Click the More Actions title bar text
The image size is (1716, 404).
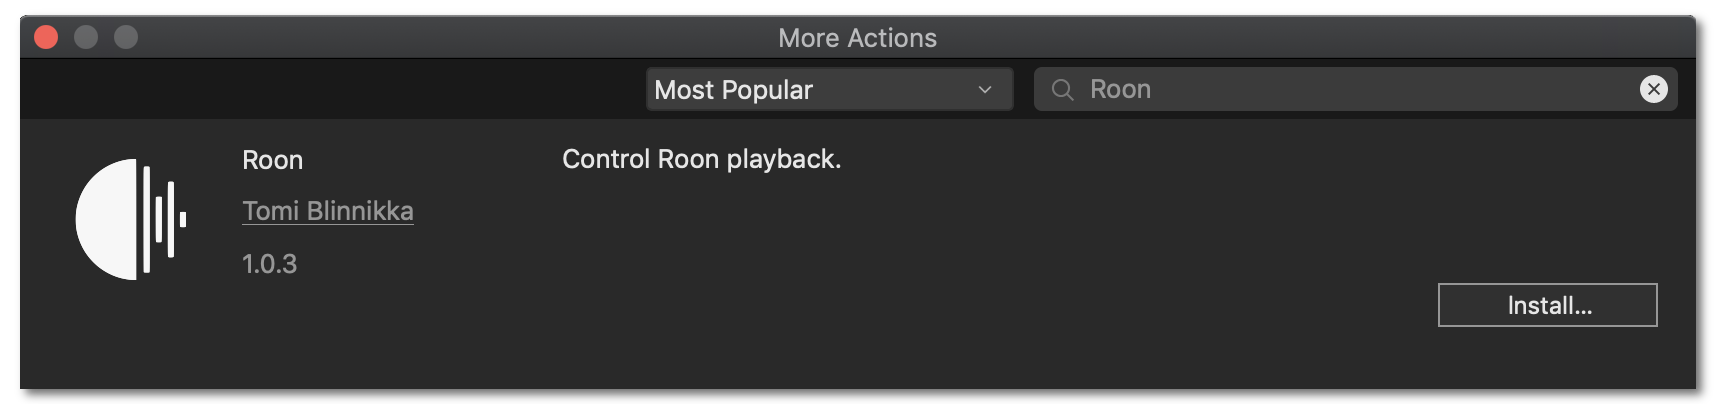[857, 38]
